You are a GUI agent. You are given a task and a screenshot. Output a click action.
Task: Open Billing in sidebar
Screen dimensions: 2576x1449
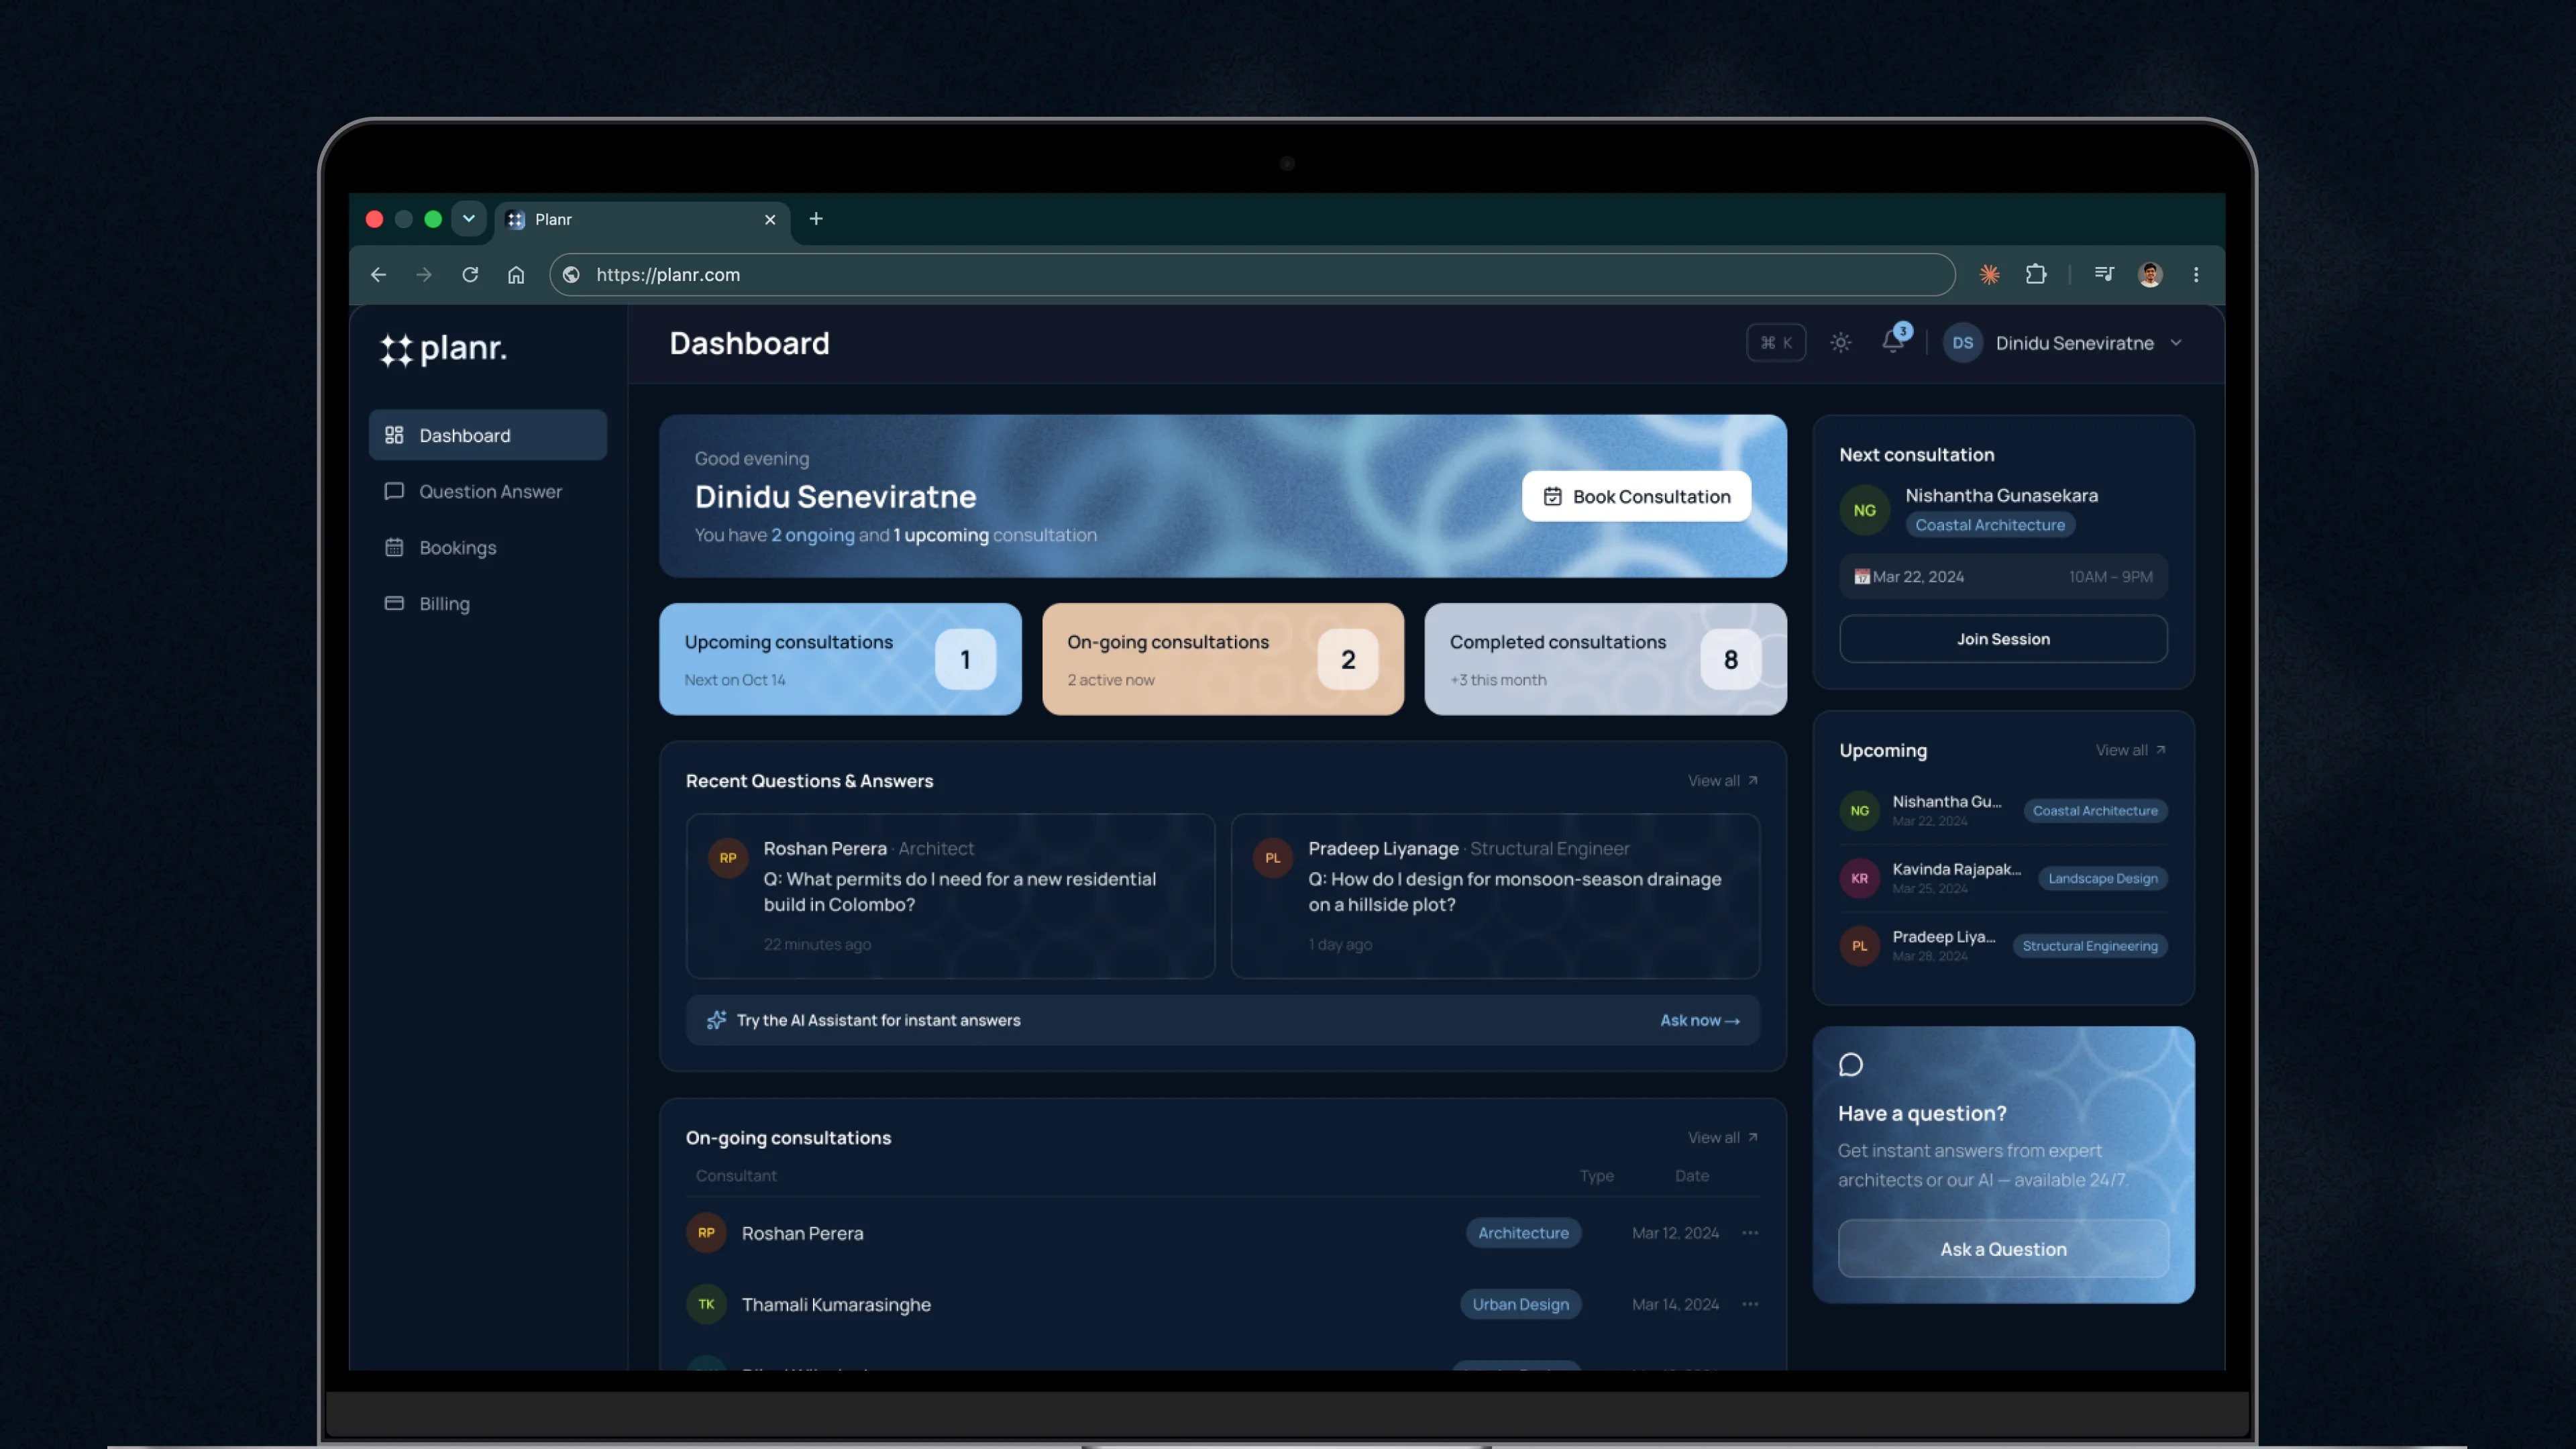(x=487, y=603)
